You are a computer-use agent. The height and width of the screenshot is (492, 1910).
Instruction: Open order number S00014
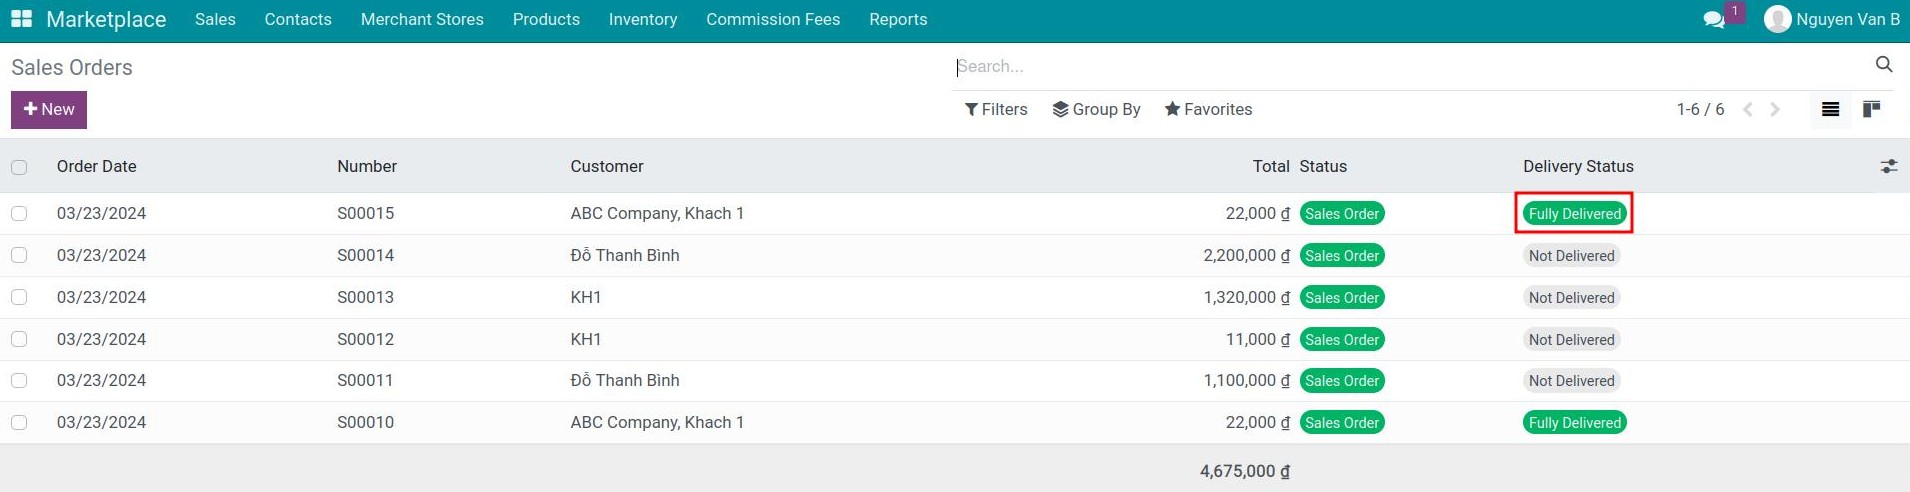coord(366,255)
